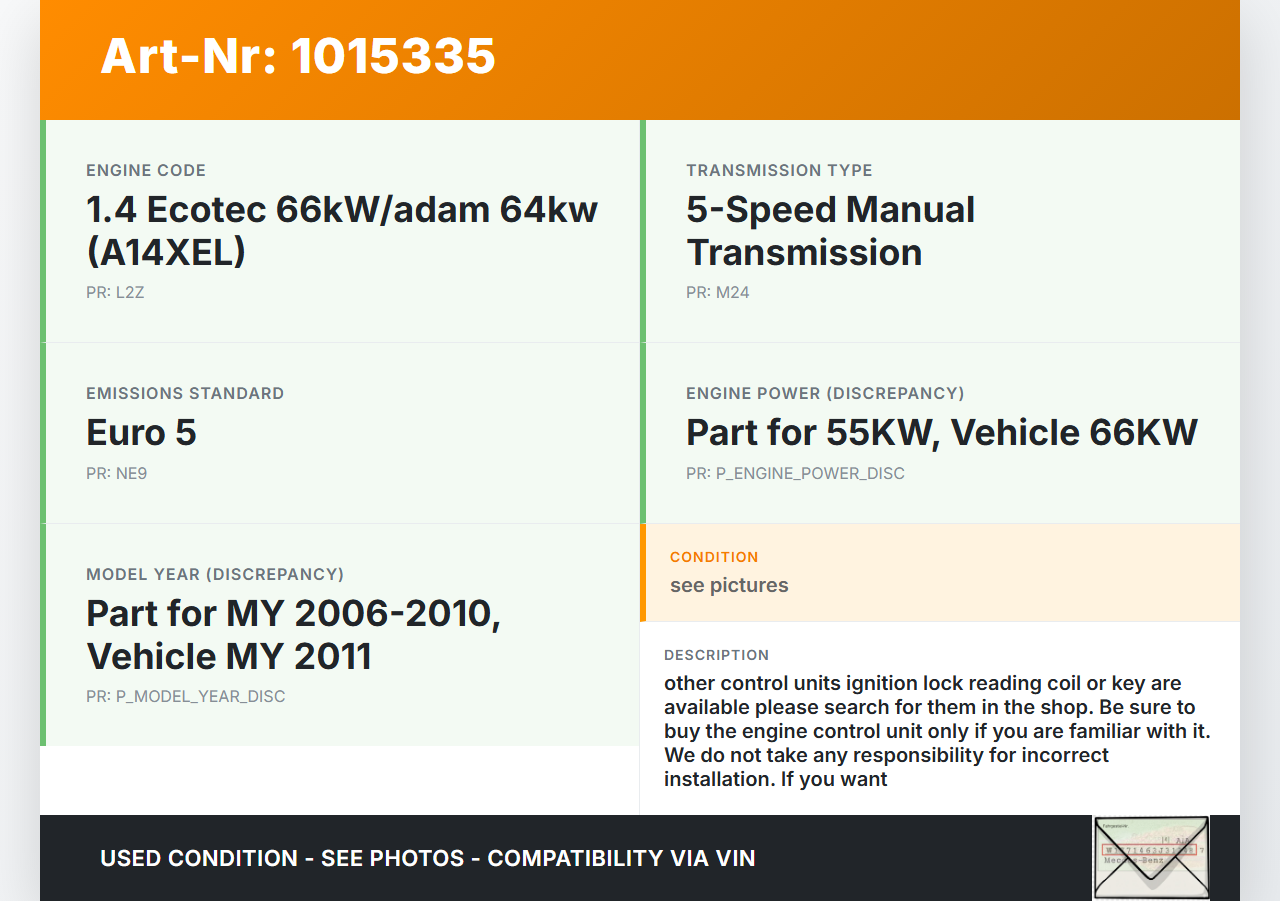Click the Art-Nr: 1015335 heading

298,56
